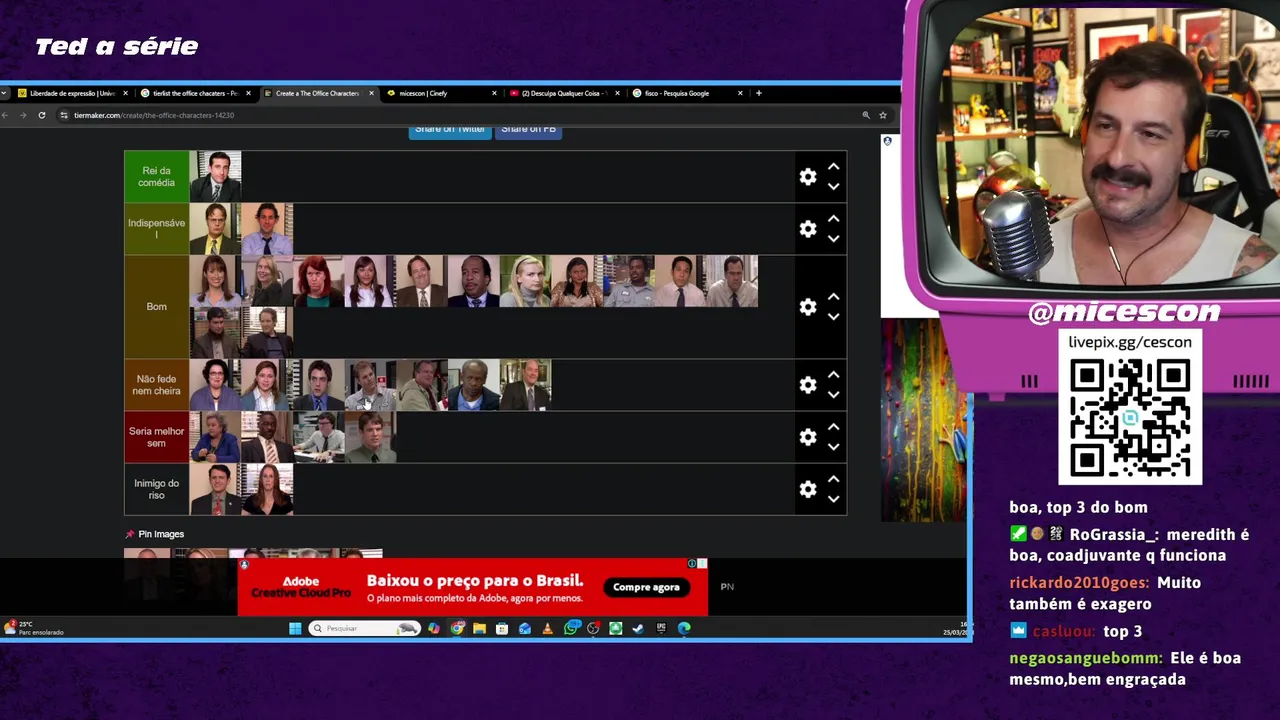Open settings gear for Seria melhor sem tier
The height and width of the screenshot is (720, 1280).
808,437
